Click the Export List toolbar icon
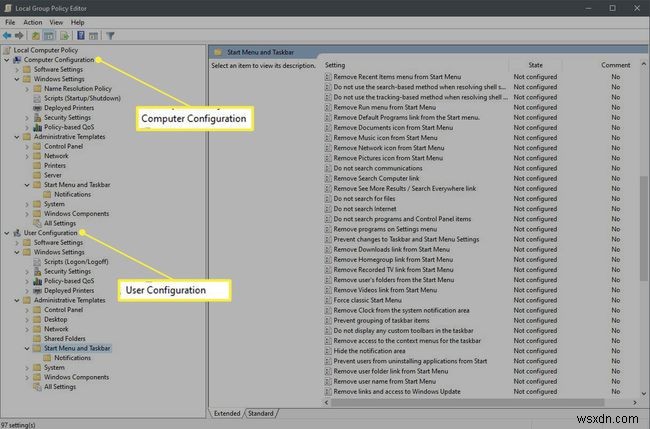Image resolution: width=650 pixels, height=429 pixels. 64,36
